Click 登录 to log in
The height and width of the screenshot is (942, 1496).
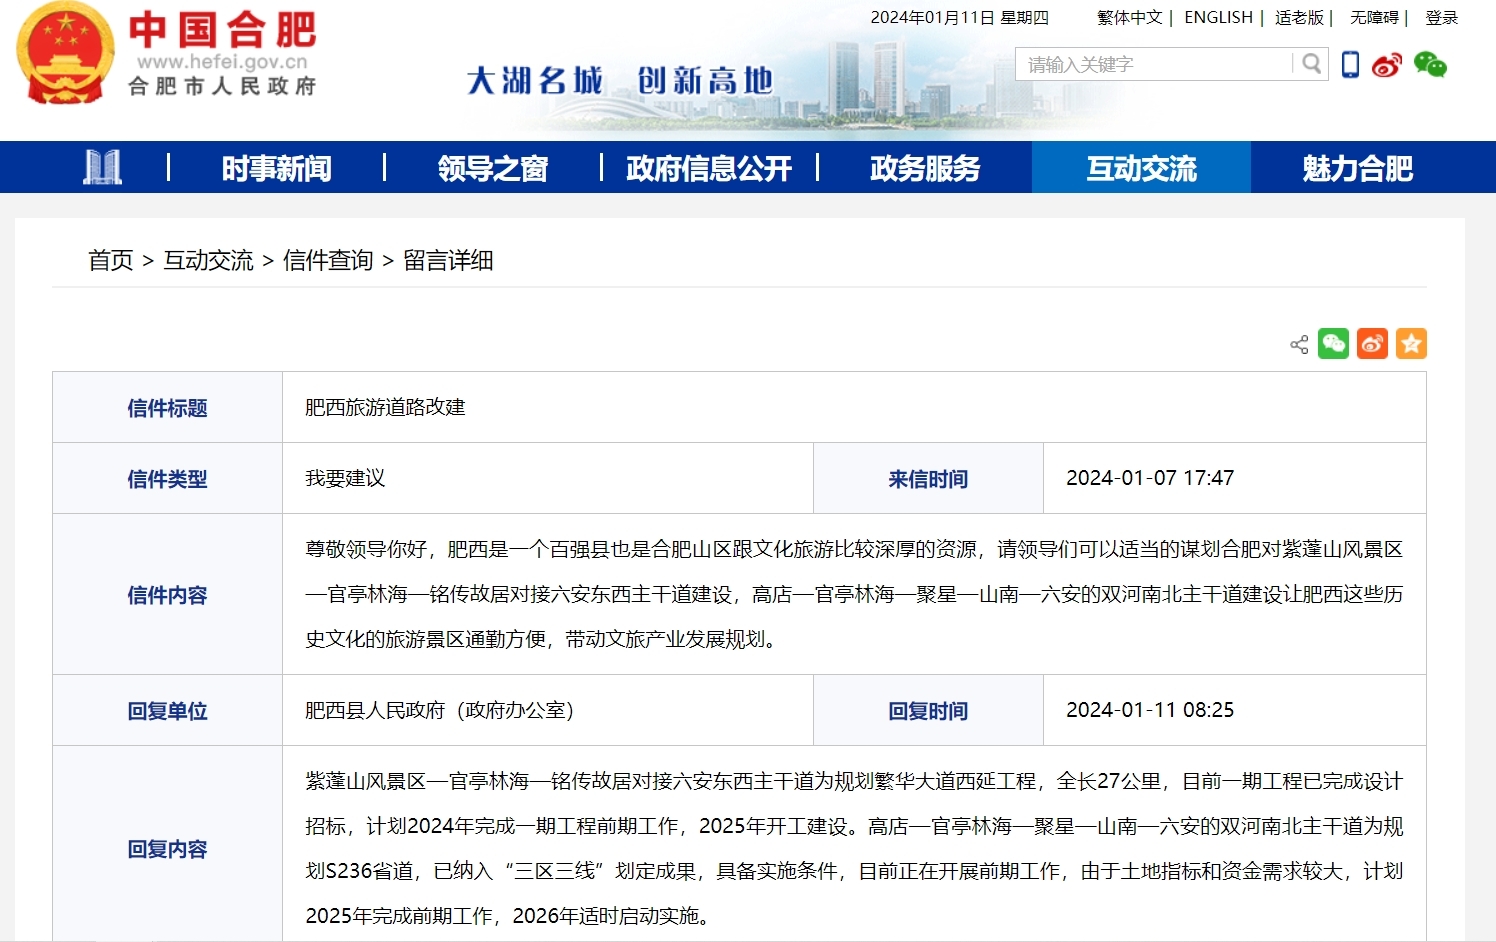pyautogui.click(x=1442, y=18)
